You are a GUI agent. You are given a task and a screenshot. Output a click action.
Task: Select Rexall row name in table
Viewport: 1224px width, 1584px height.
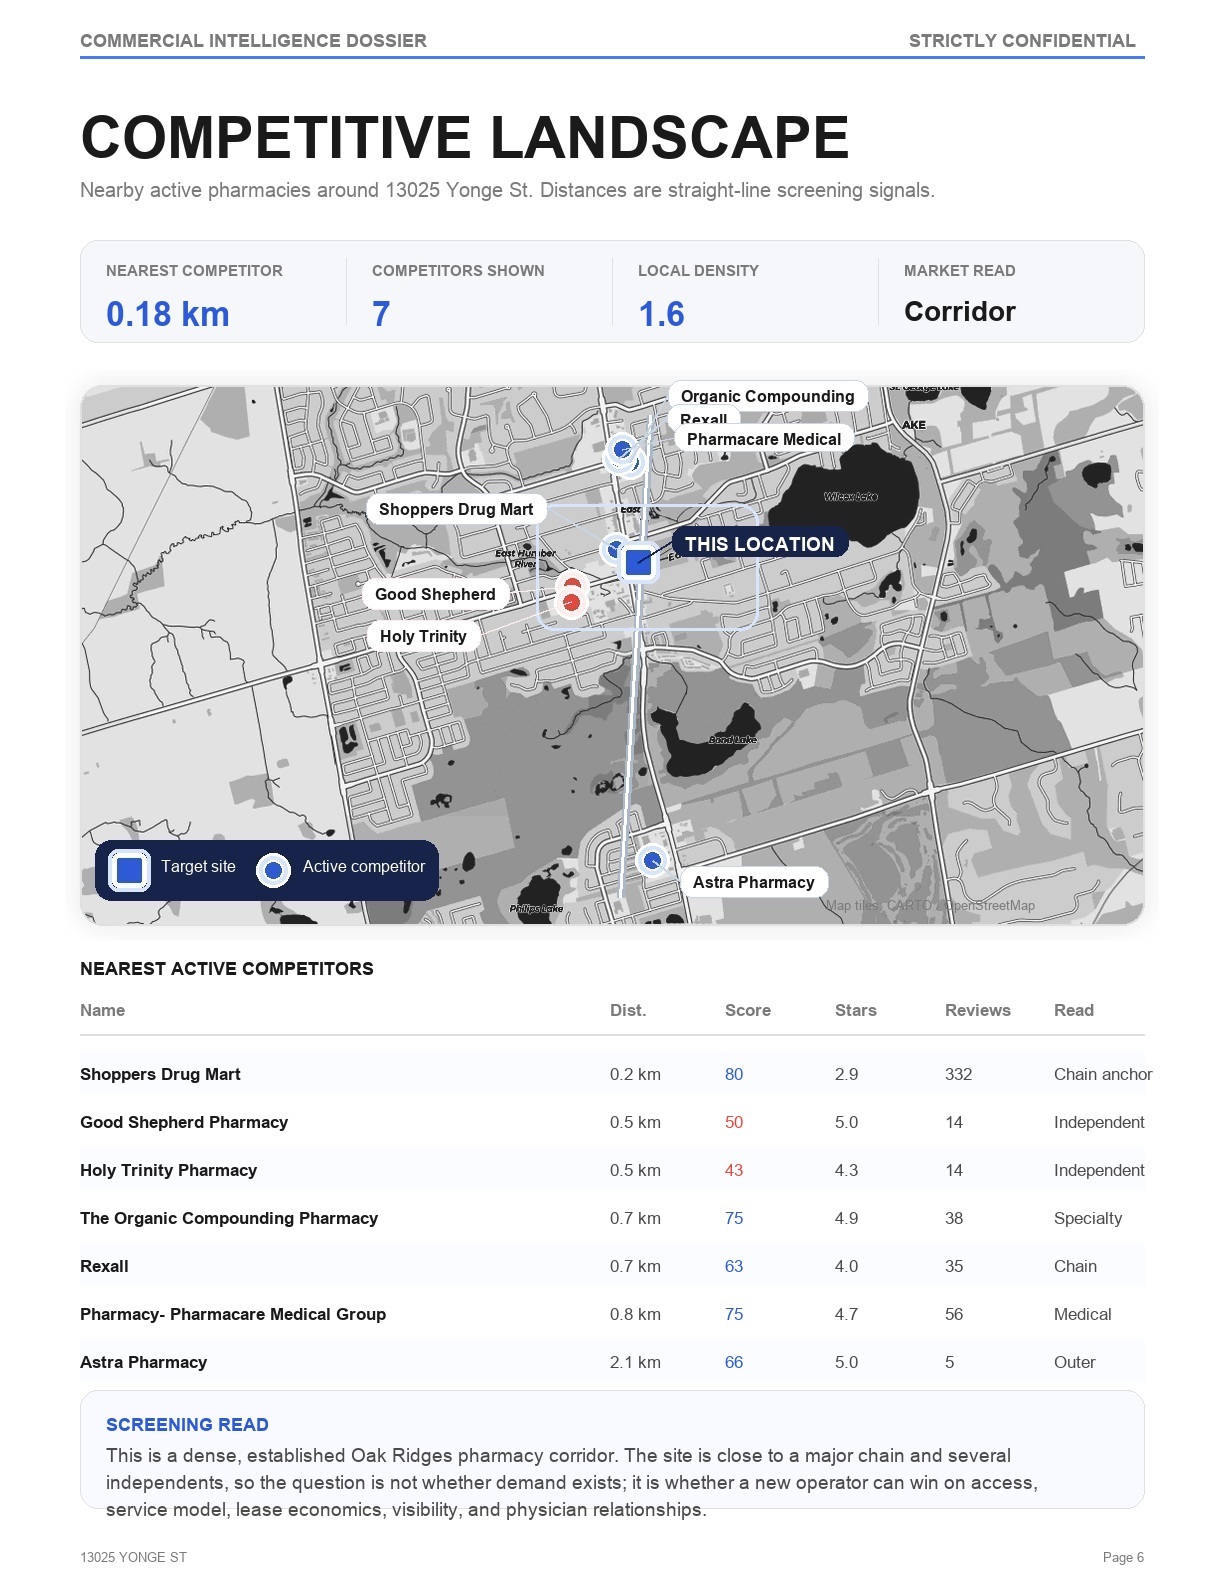click(104, 1266)
